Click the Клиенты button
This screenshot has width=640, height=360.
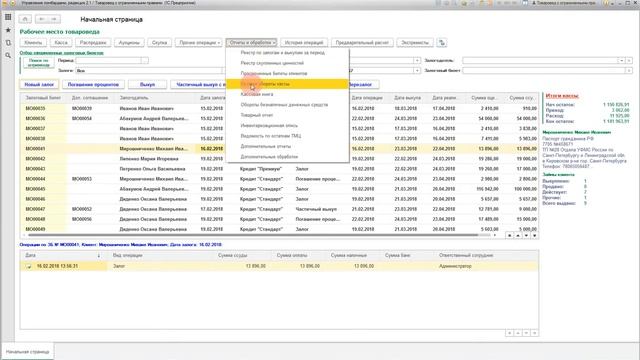[33, 42]
